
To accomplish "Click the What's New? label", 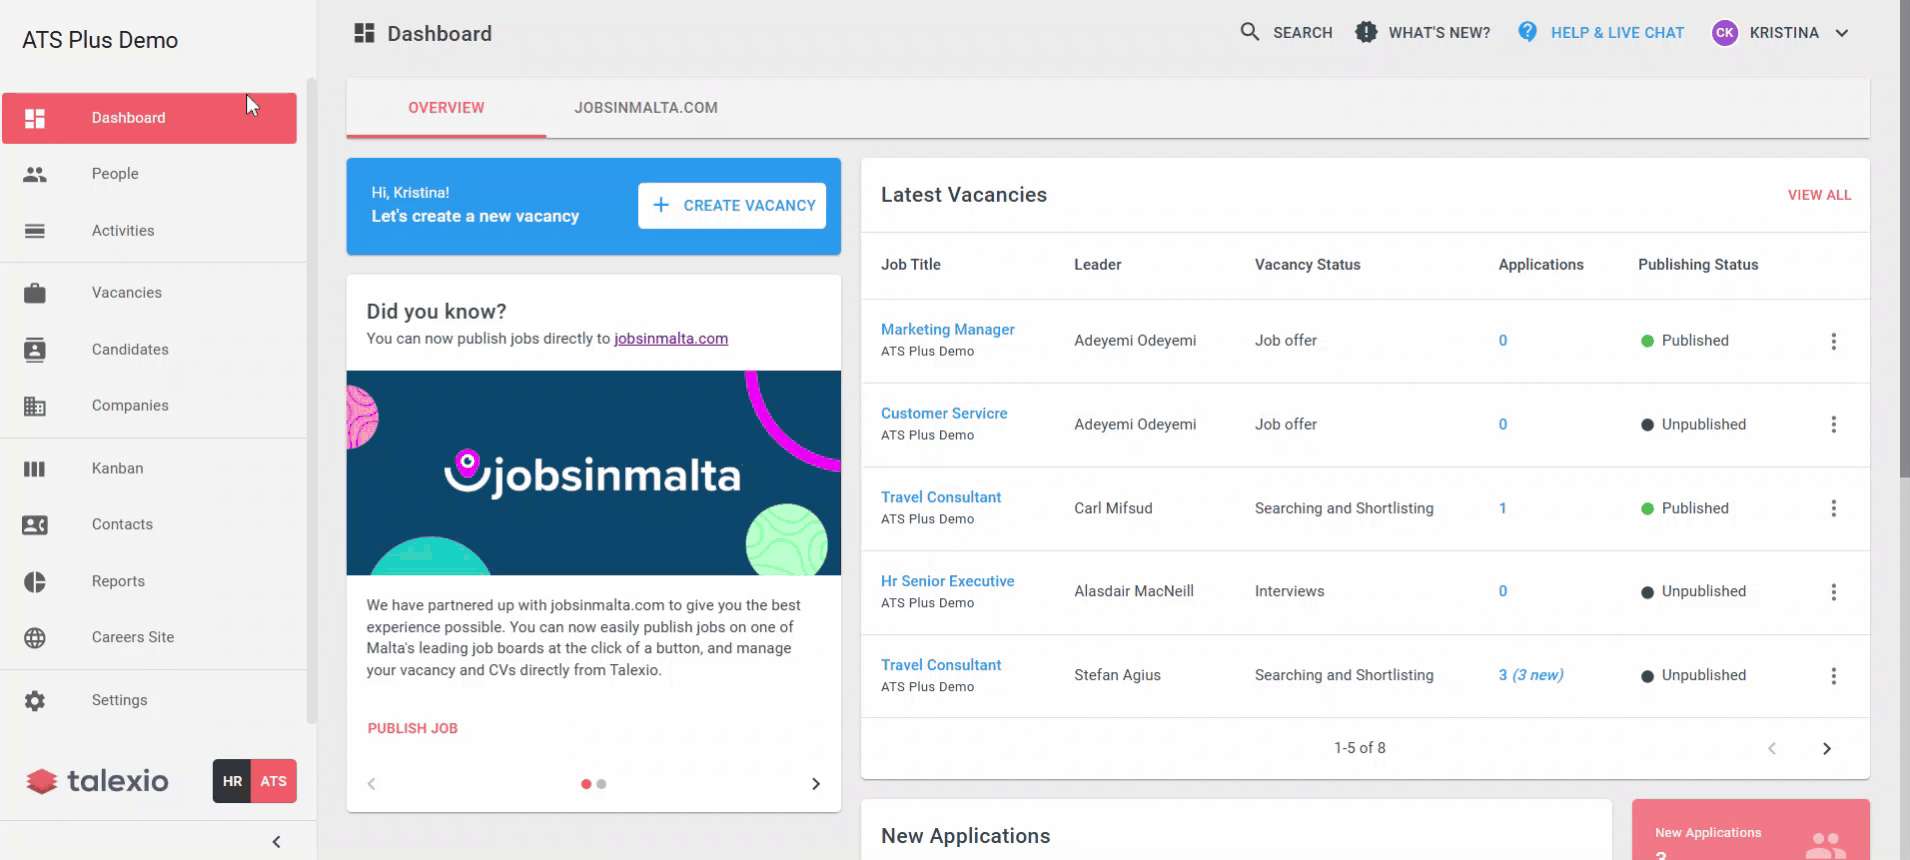I will point(1439,33).
